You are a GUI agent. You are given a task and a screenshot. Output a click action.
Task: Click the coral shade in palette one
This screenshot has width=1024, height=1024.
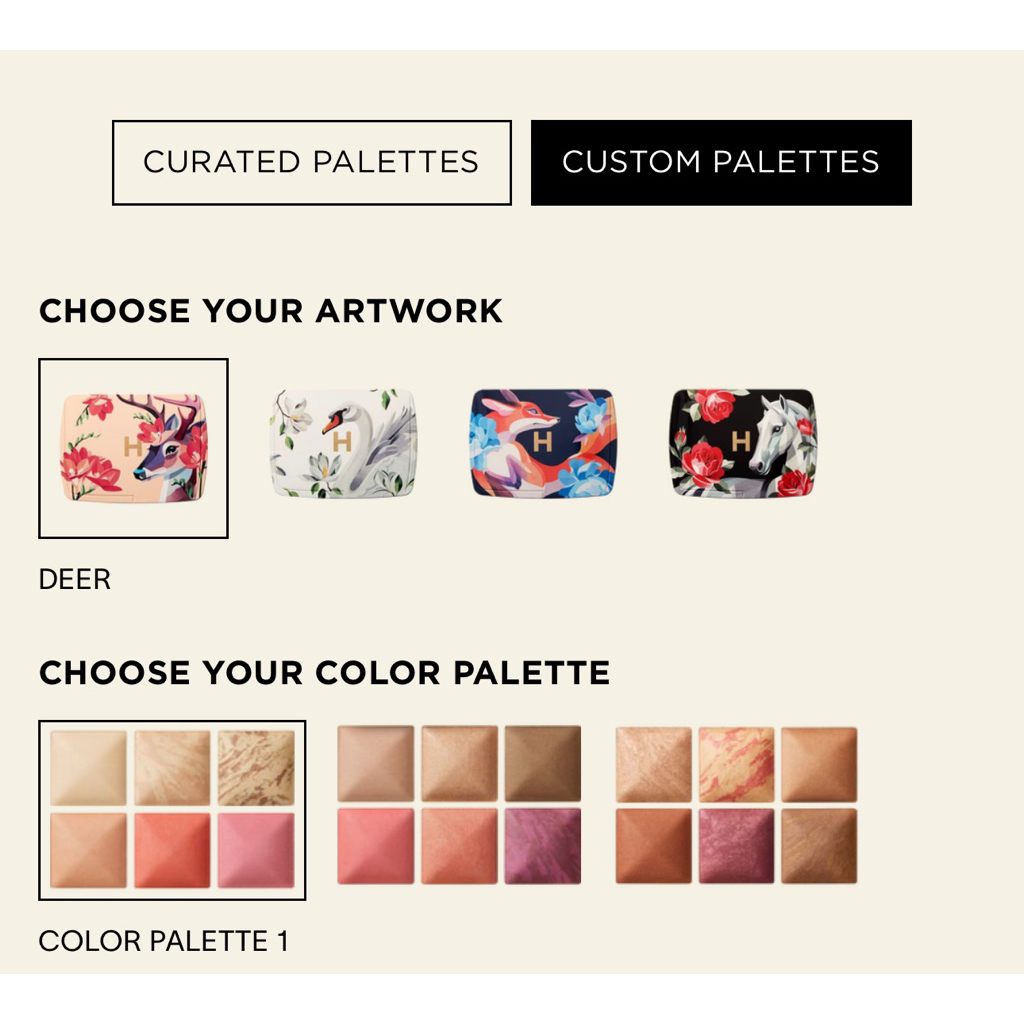pos(172,850)
